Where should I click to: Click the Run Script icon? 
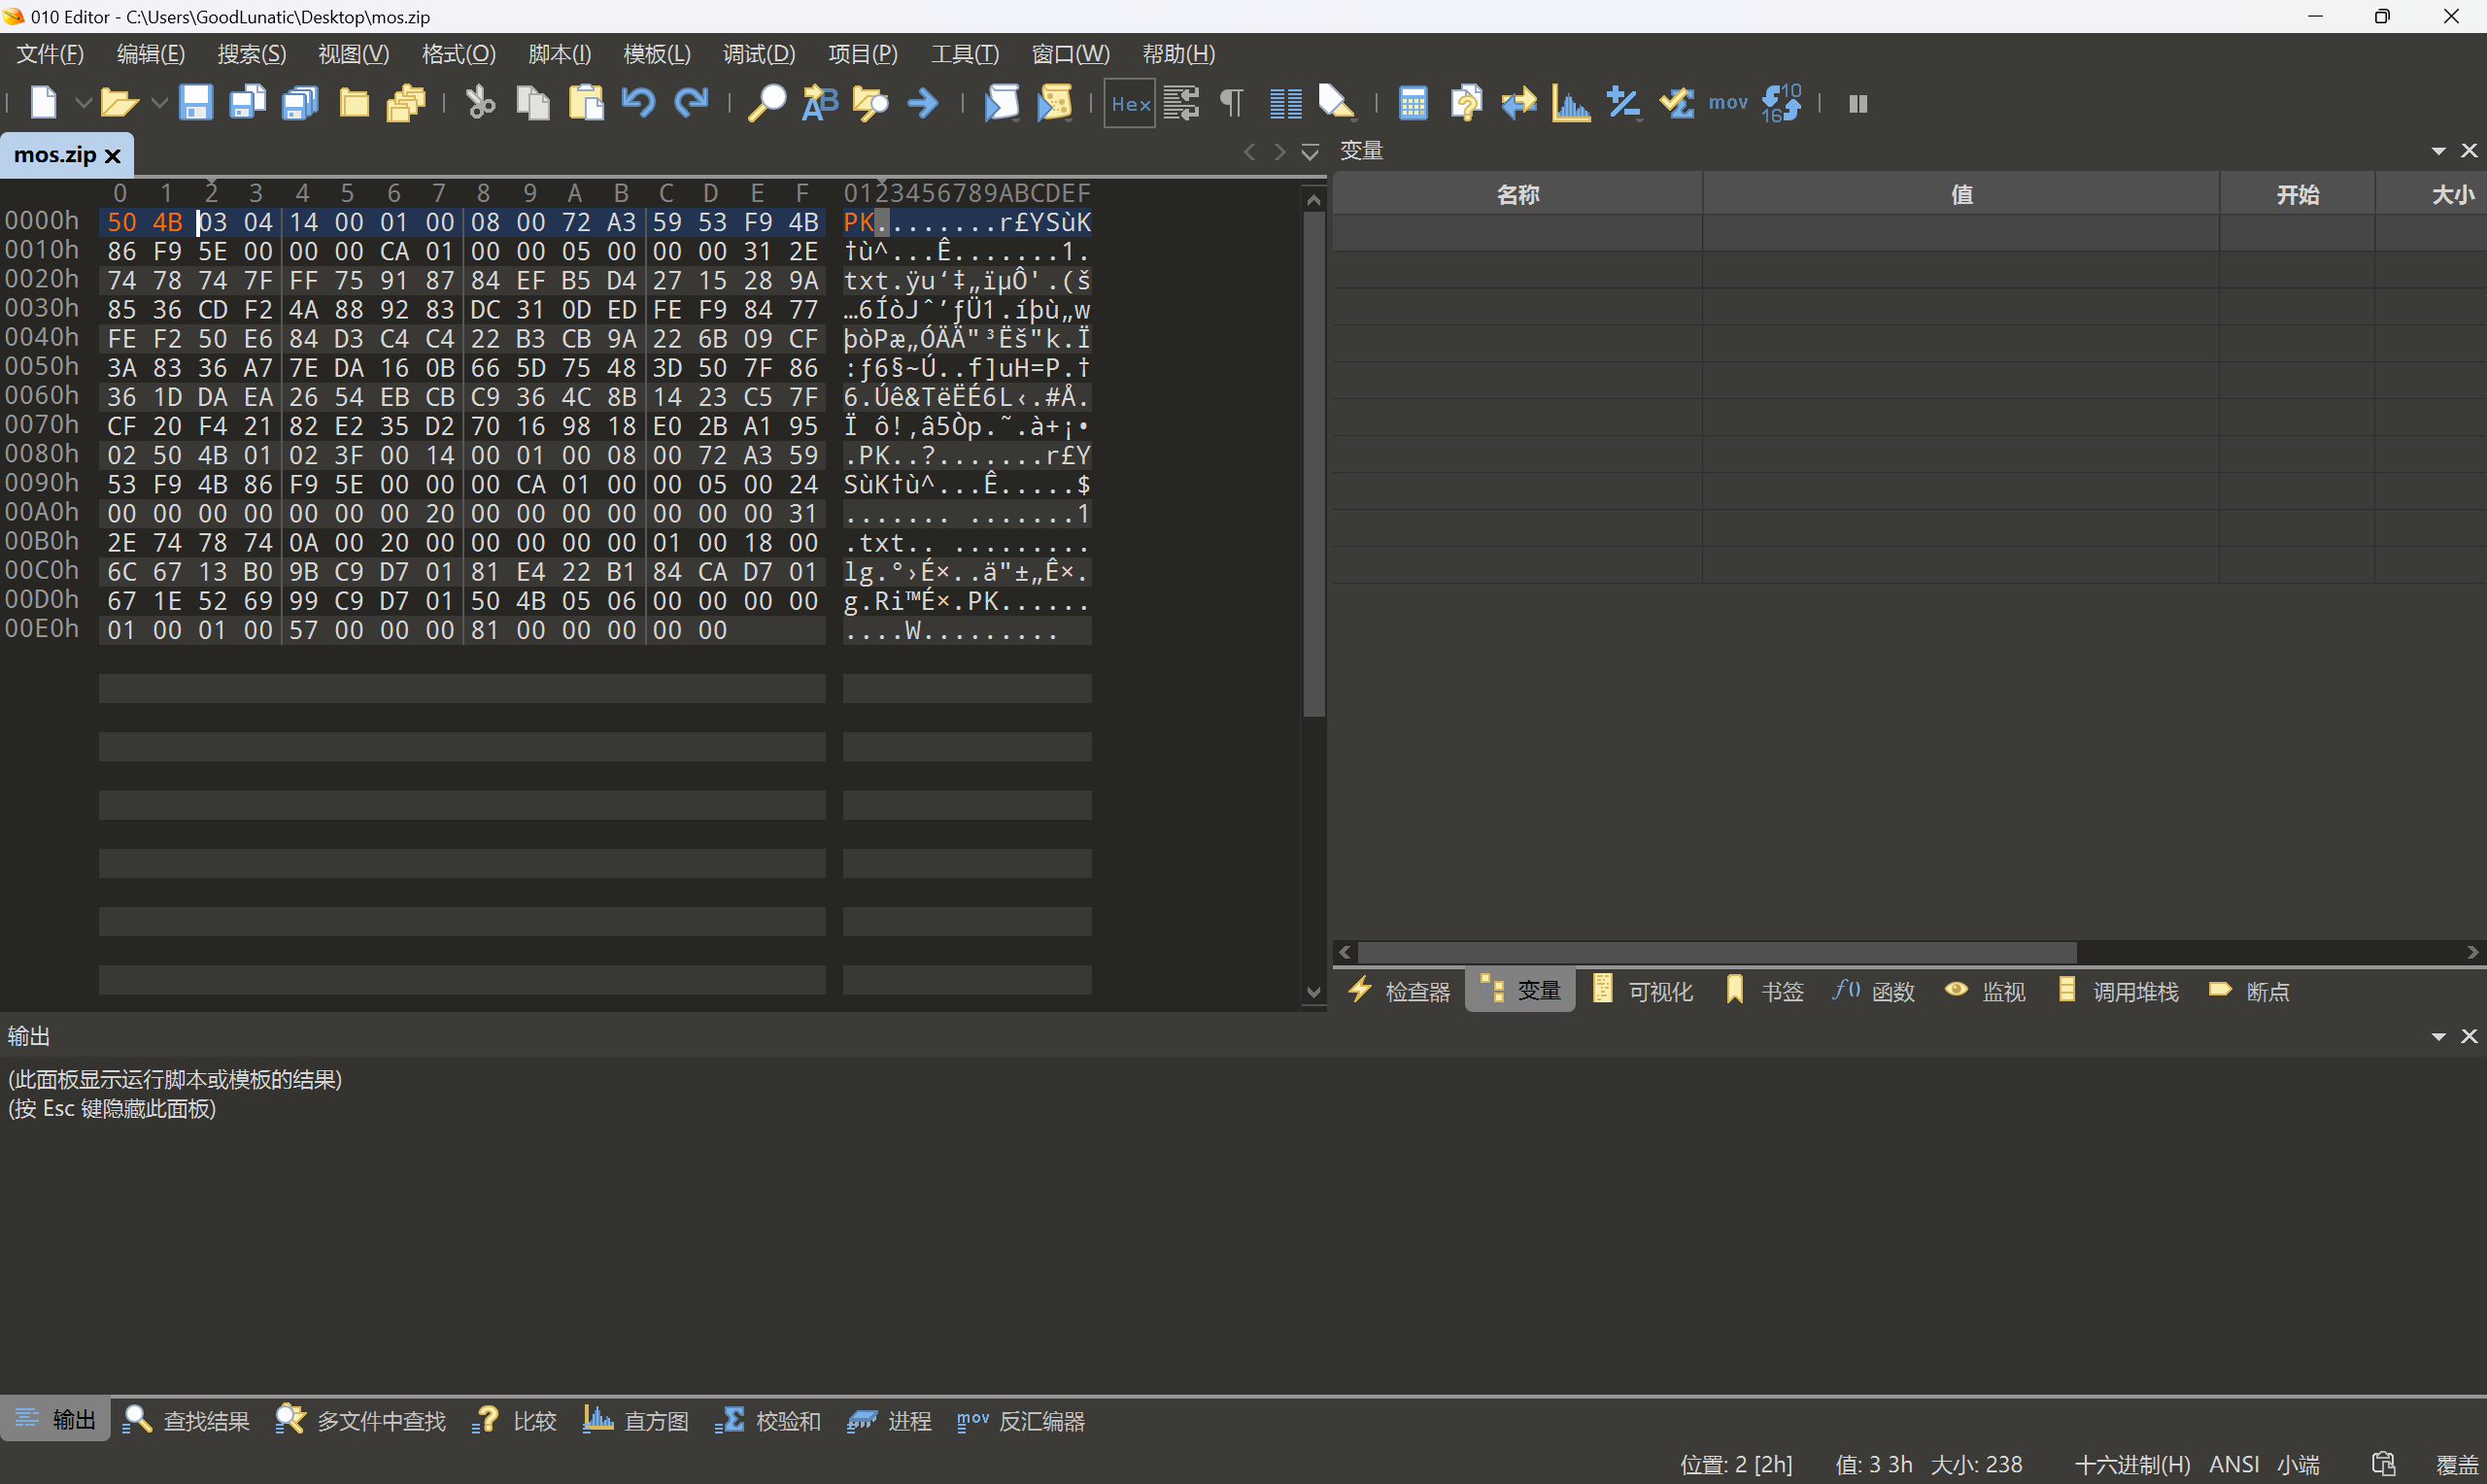[x=1001, y=103]
